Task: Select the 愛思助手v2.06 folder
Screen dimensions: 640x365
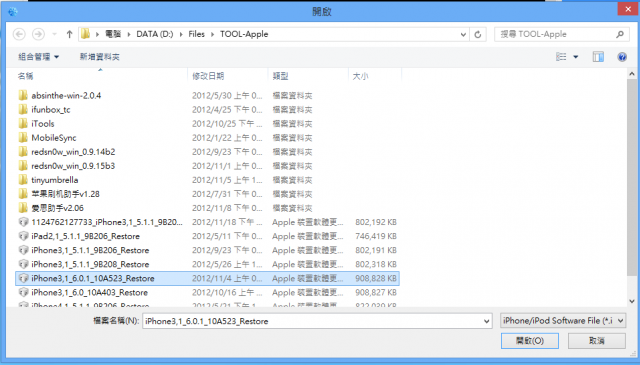Action: tap(57, 208)
